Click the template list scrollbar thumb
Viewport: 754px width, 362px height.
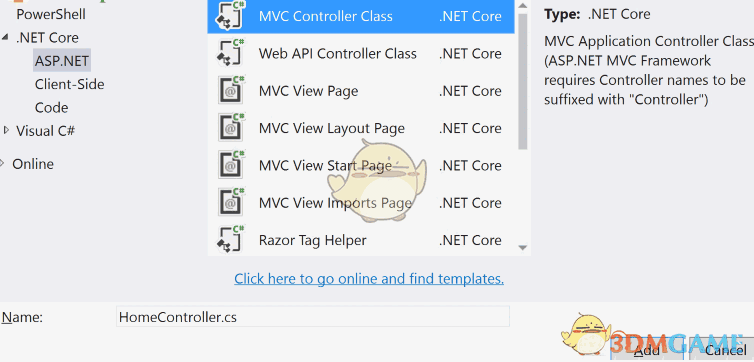coord(523,81)
